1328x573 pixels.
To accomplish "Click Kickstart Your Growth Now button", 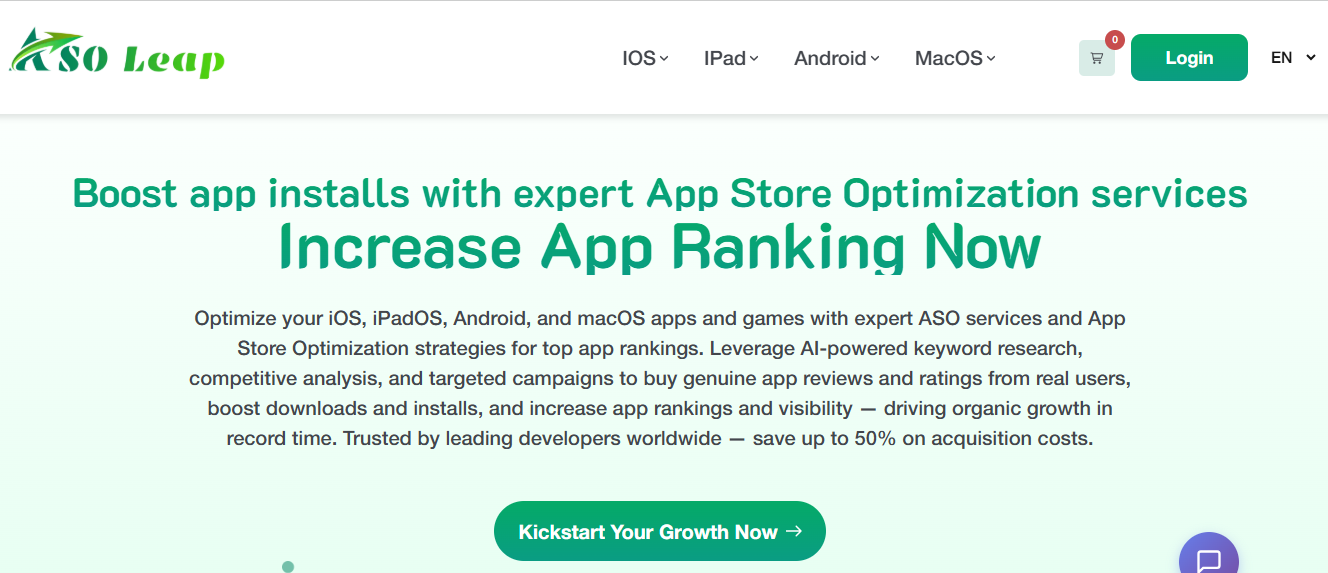I will coord(660,531).
